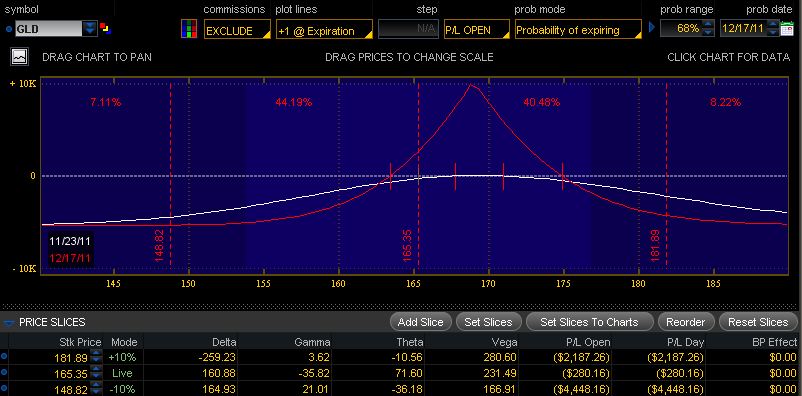The image size is (802, 396).
Task: Open the plot lines +1 @ Expiration dropdown
Action: [324, 30]
